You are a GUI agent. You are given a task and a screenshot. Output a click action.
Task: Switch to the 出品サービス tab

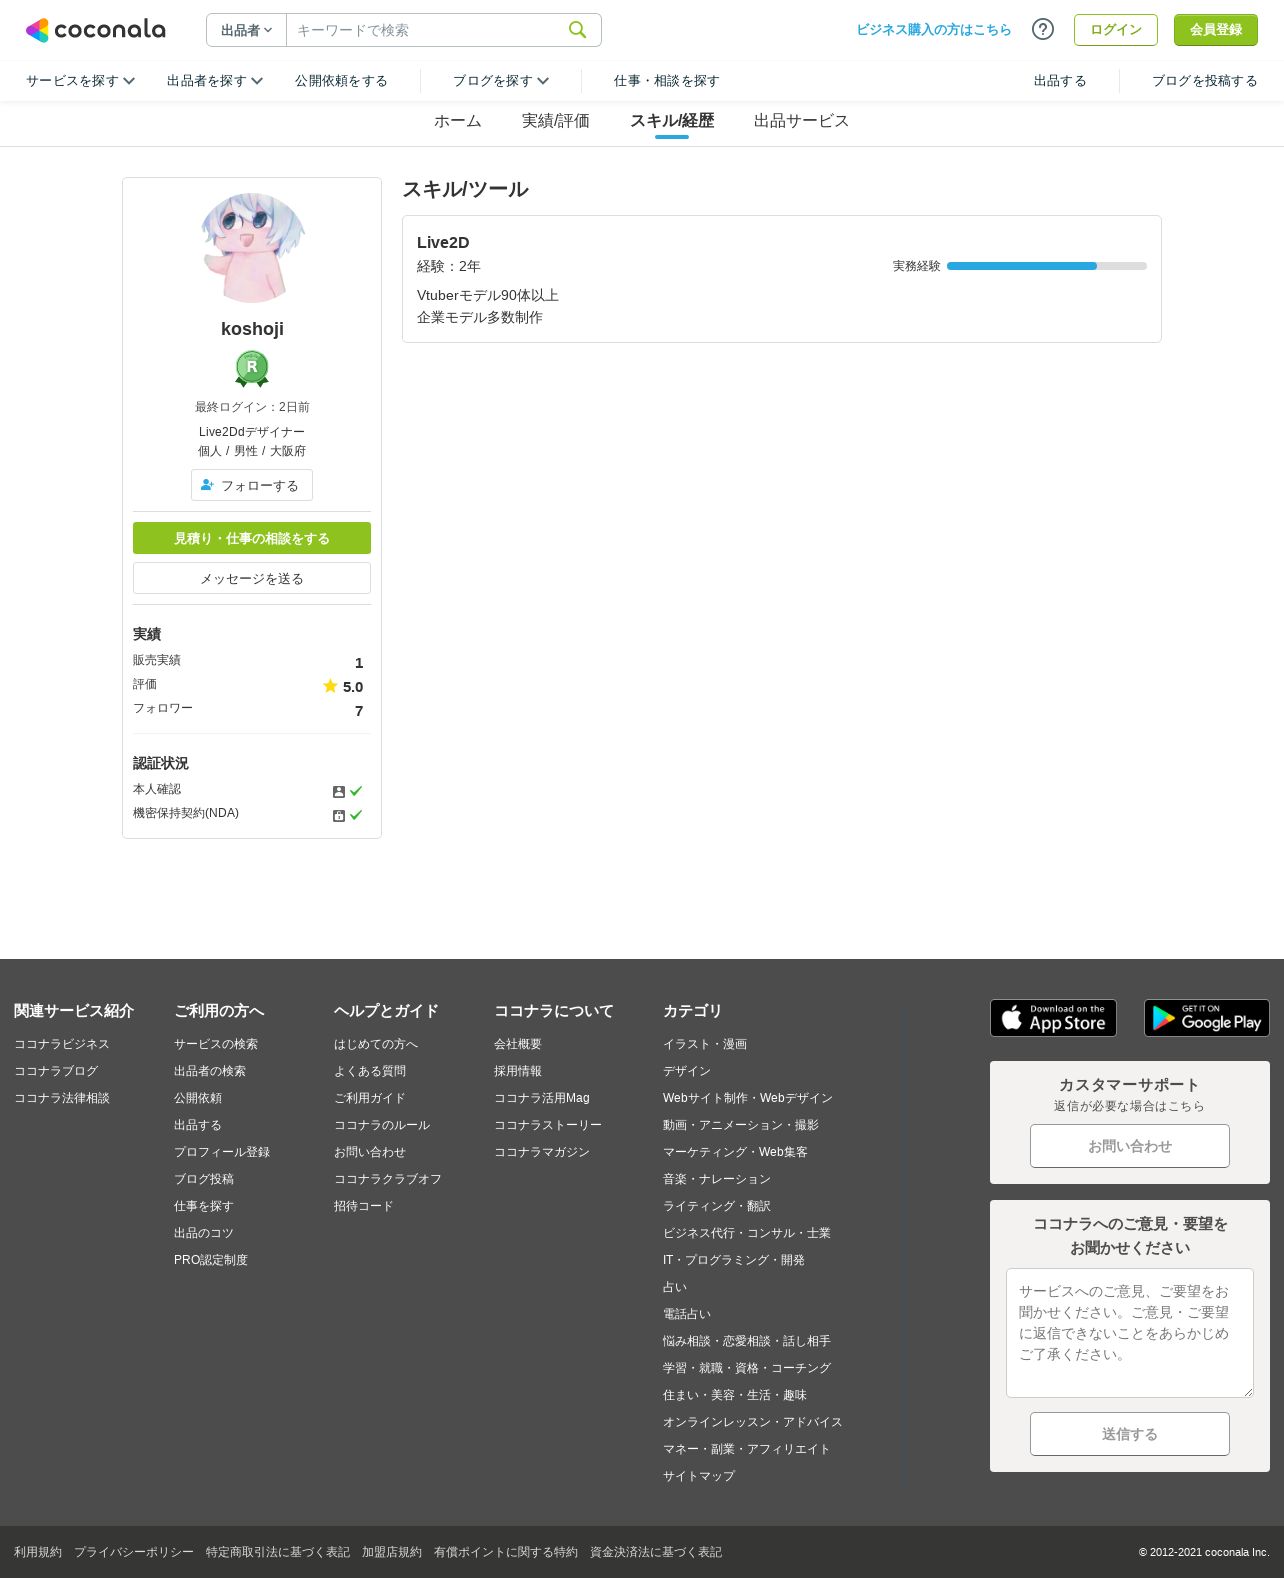pos(801,121)
